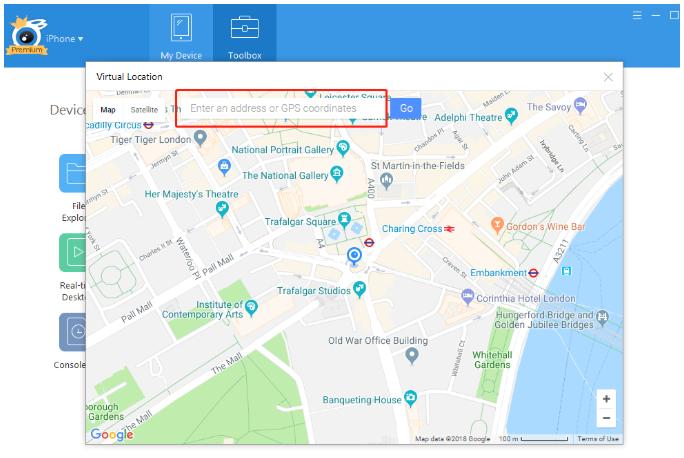Screen dimensions: 684x458
Task: Zoom in on the map
Action: tap(606, 399)
